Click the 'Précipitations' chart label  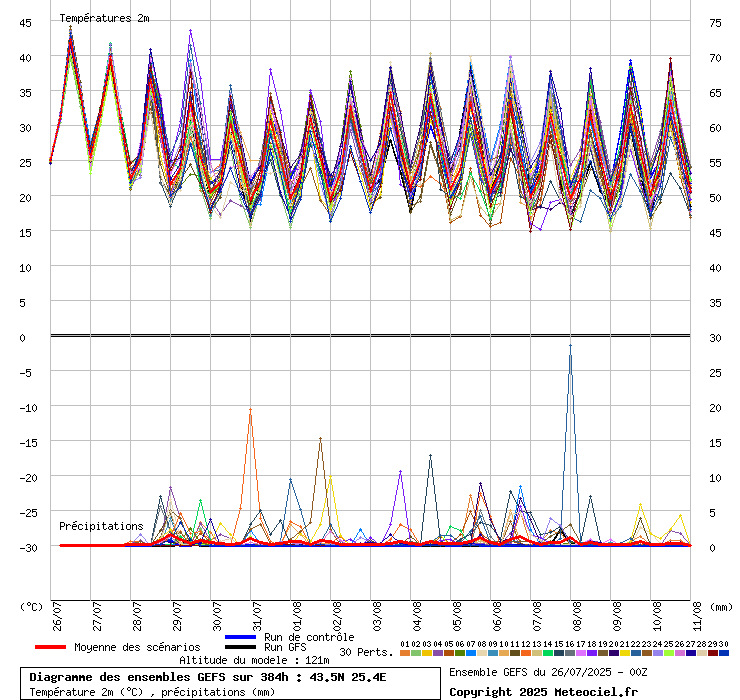click(101, 526)
